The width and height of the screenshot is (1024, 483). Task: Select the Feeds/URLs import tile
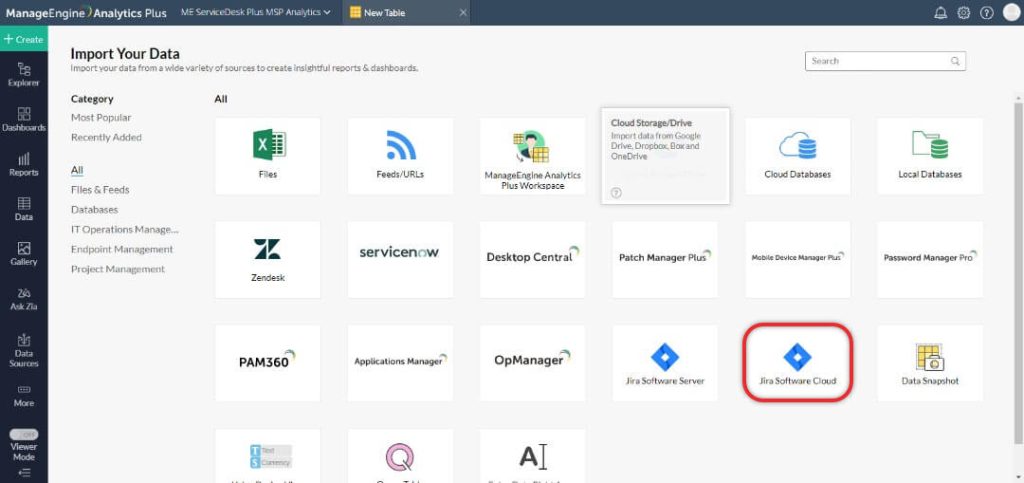coord(400,156)
